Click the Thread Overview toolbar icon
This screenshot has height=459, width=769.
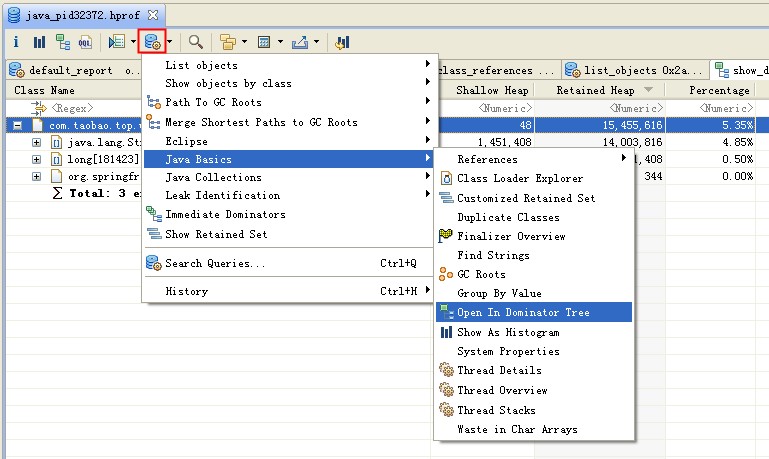click(117, 42)
